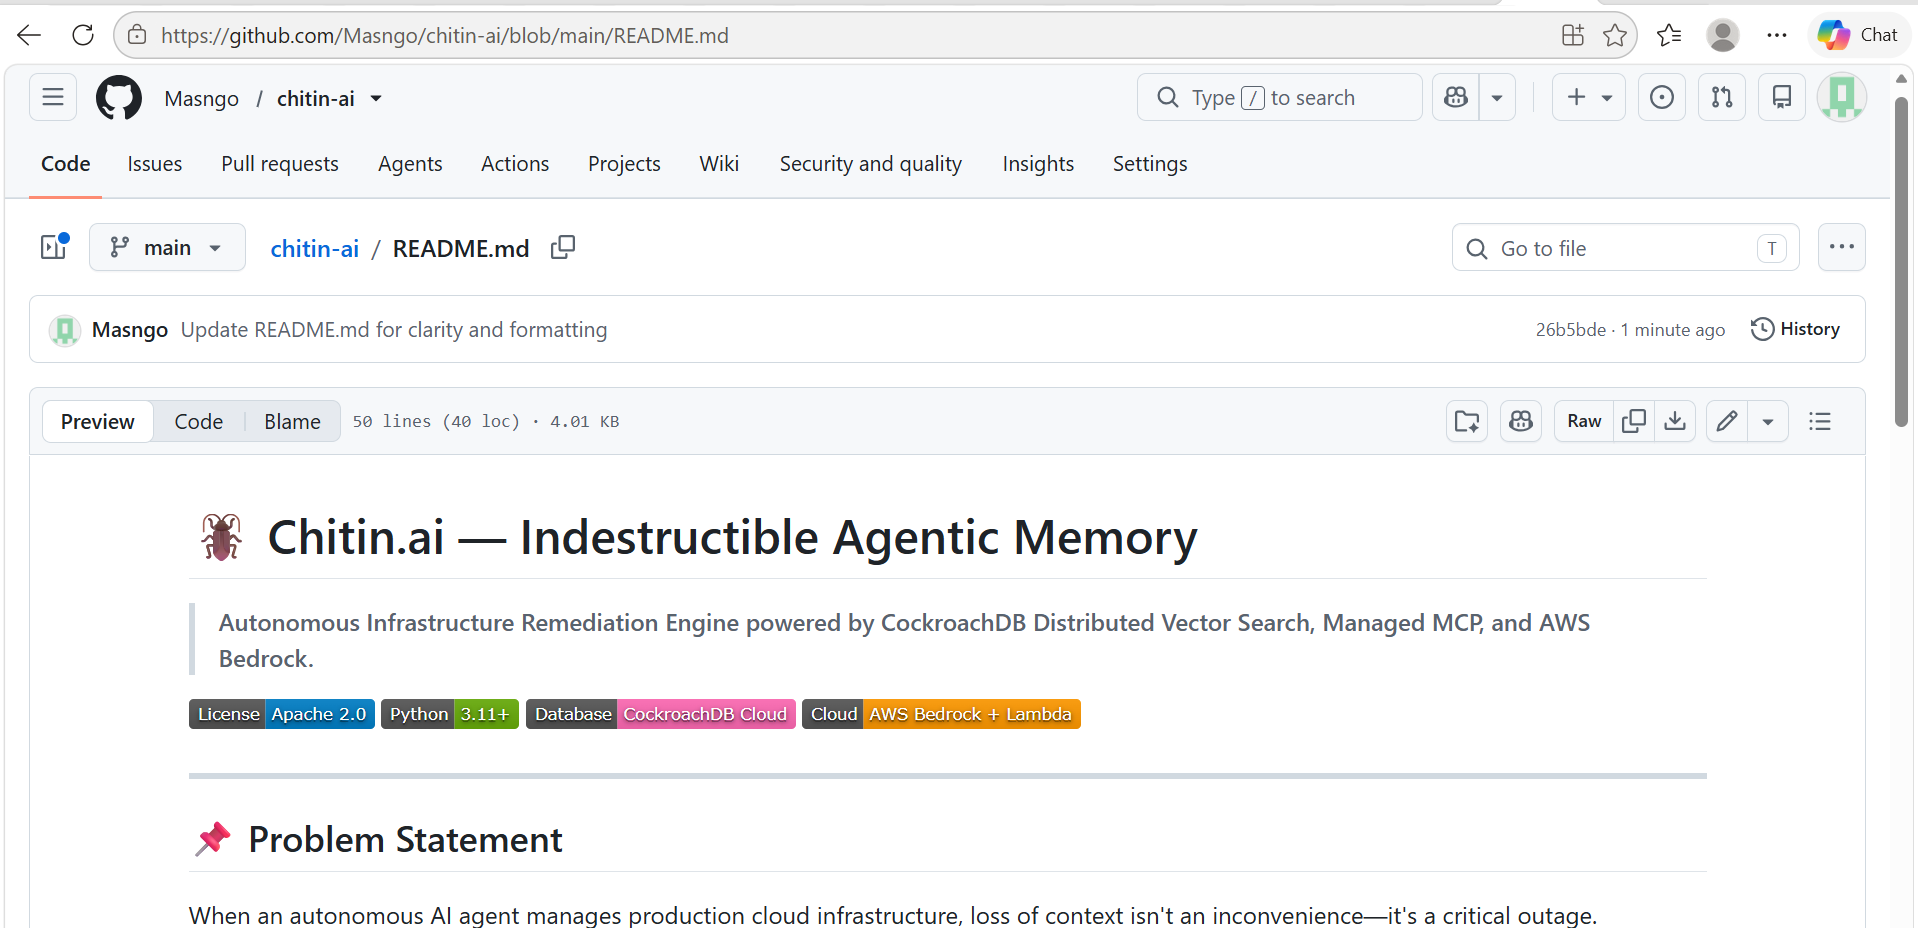Viewport: 1918px width, 928px height.
Task: Open the Wiki tab
Action: 719,164
